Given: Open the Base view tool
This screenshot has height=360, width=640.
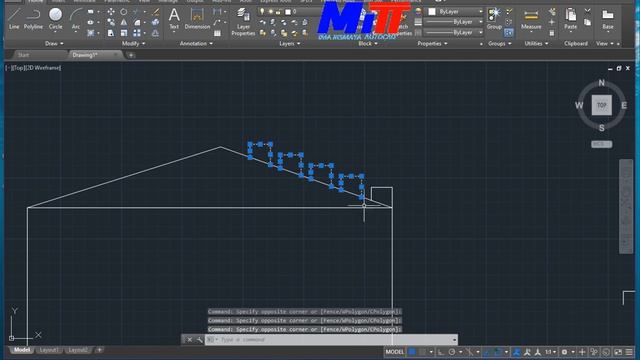Looking at the screenshot, I should pyautogui.click(x=608, y=19).
